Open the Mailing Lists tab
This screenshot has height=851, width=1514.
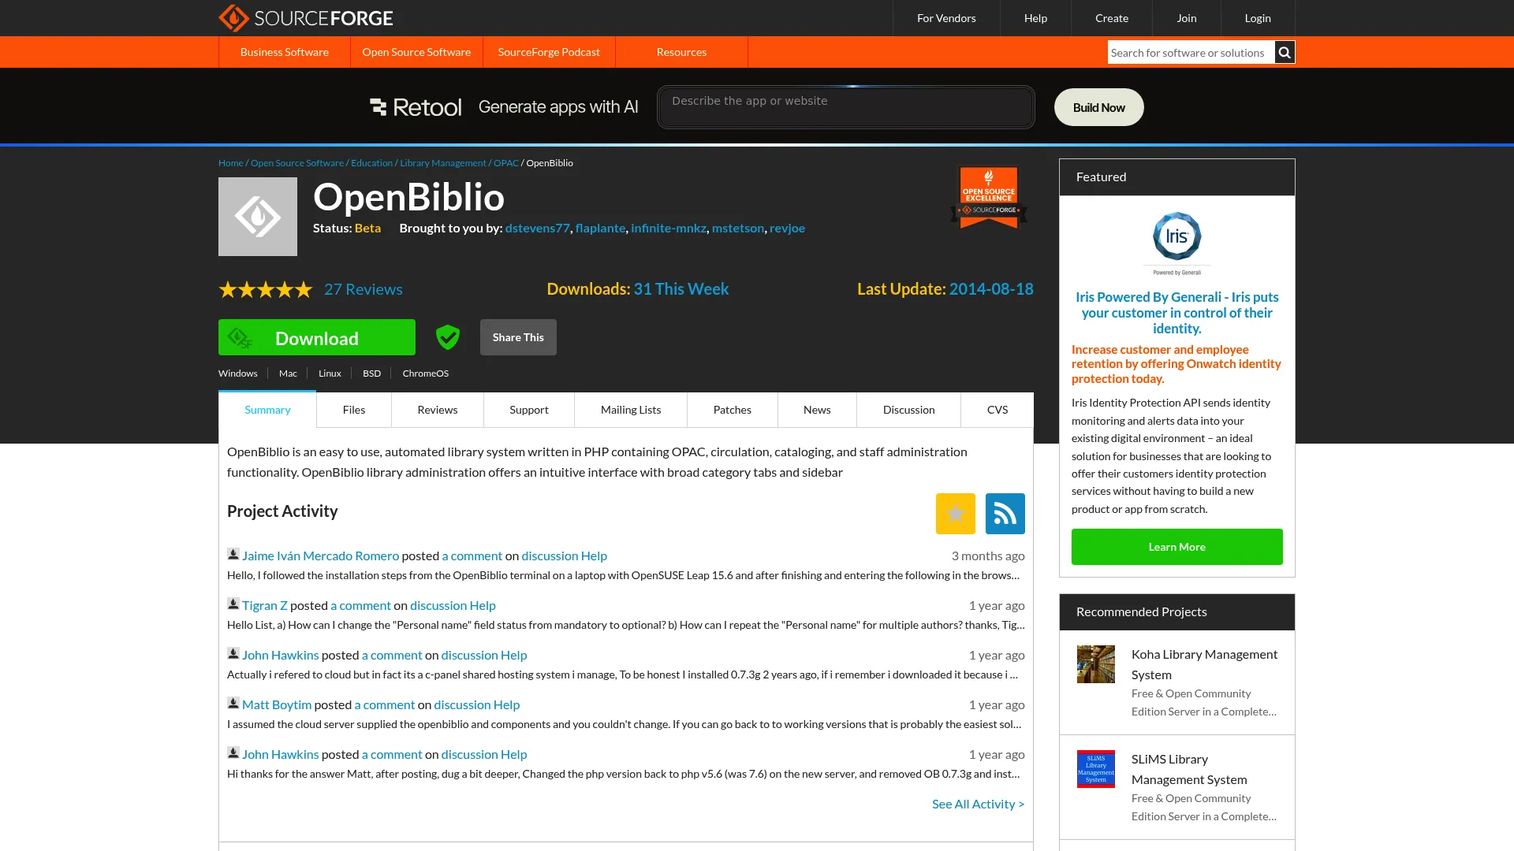[x=631, y=410]
